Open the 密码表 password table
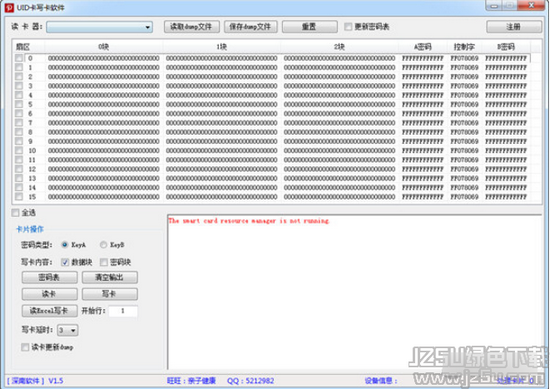The image size is (550, 389). [x=49, y=277]
